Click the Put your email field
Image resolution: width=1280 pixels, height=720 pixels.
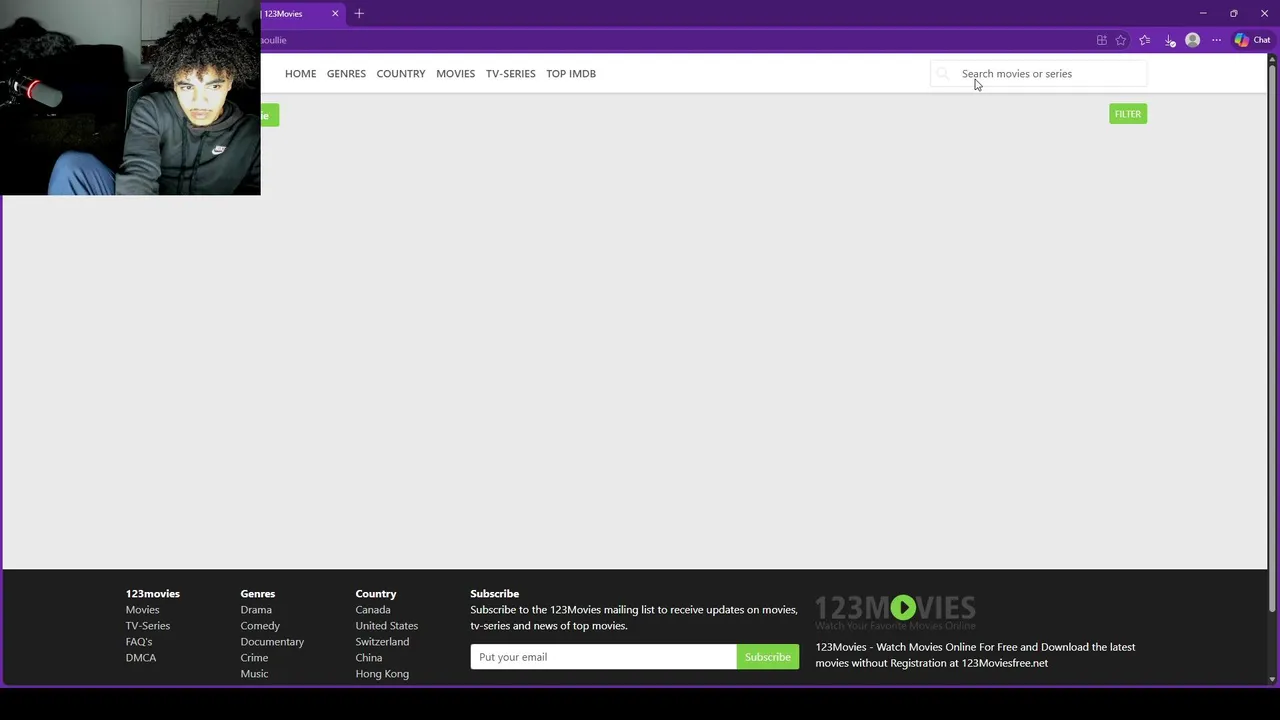[604, 657]
